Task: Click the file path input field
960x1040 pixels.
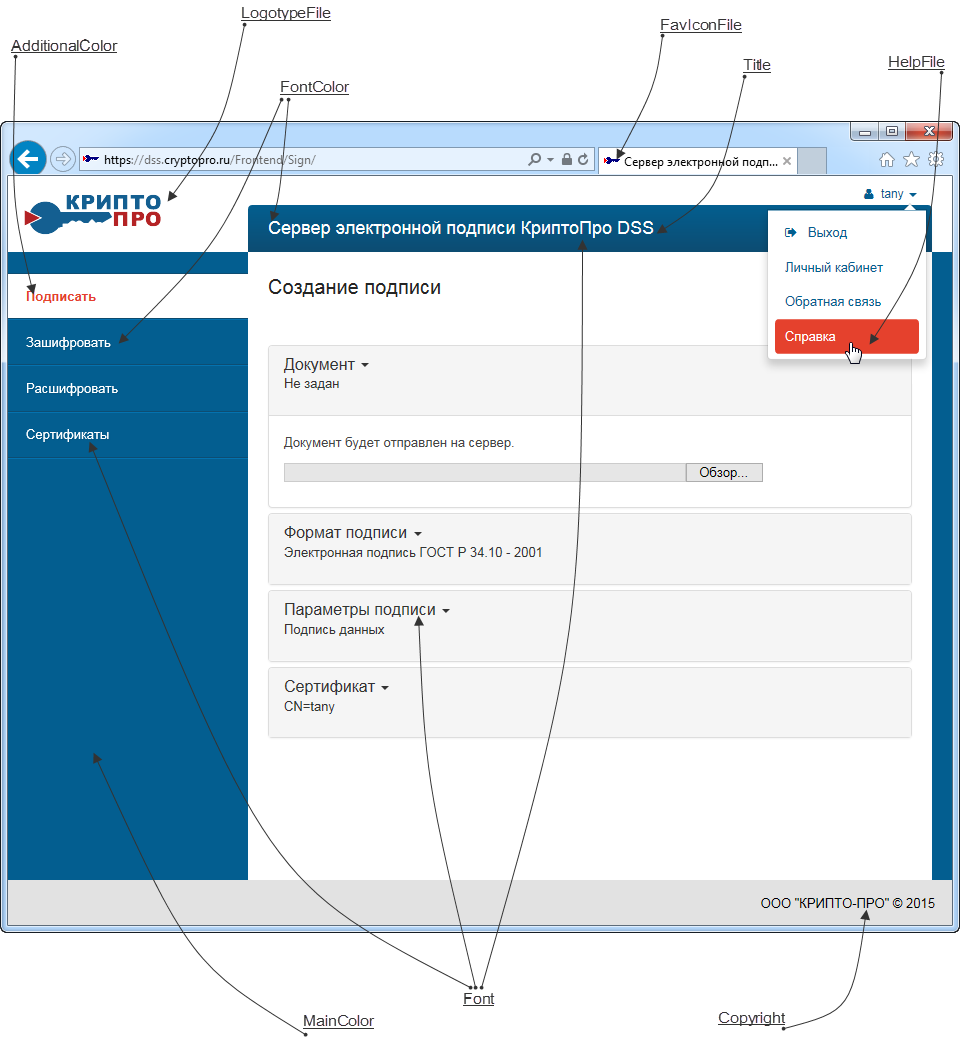Action: click(x=485, y=472)
